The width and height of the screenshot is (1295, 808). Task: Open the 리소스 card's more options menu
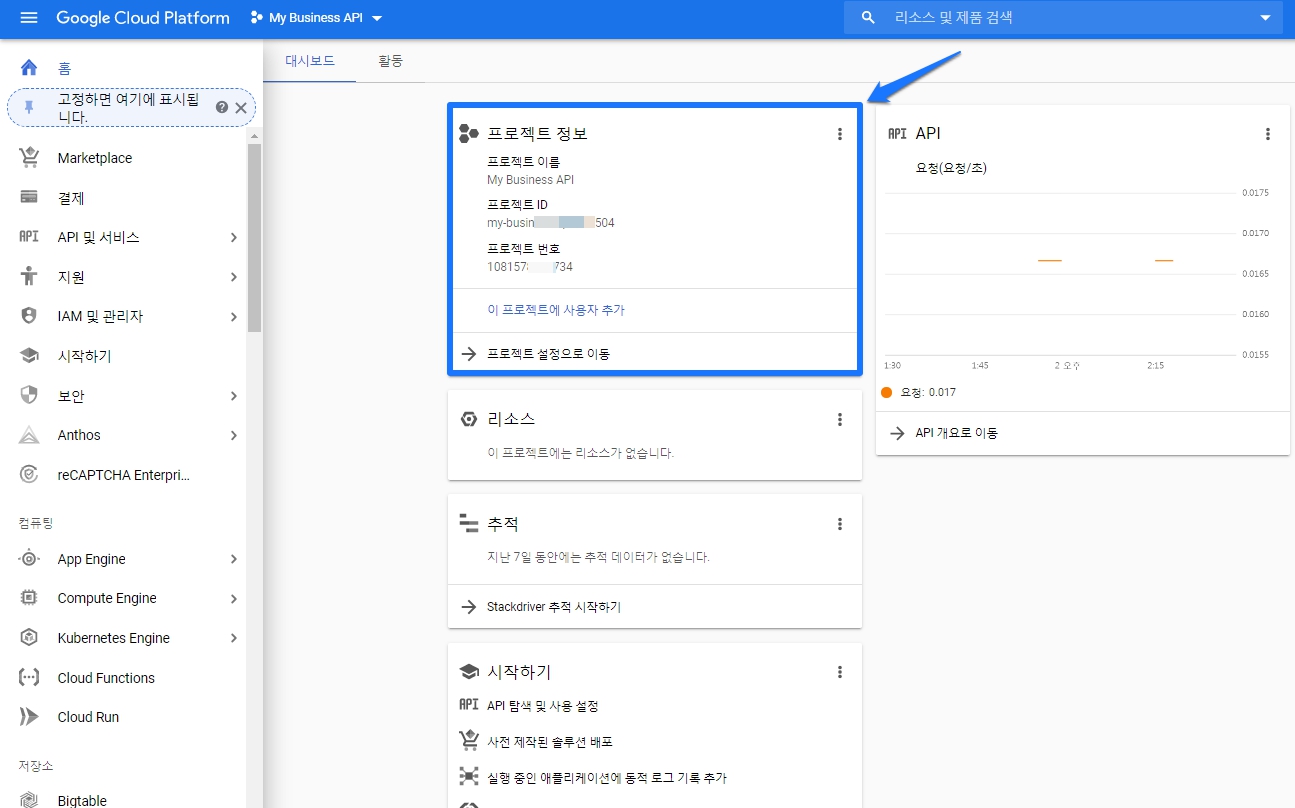click(840, 420)
